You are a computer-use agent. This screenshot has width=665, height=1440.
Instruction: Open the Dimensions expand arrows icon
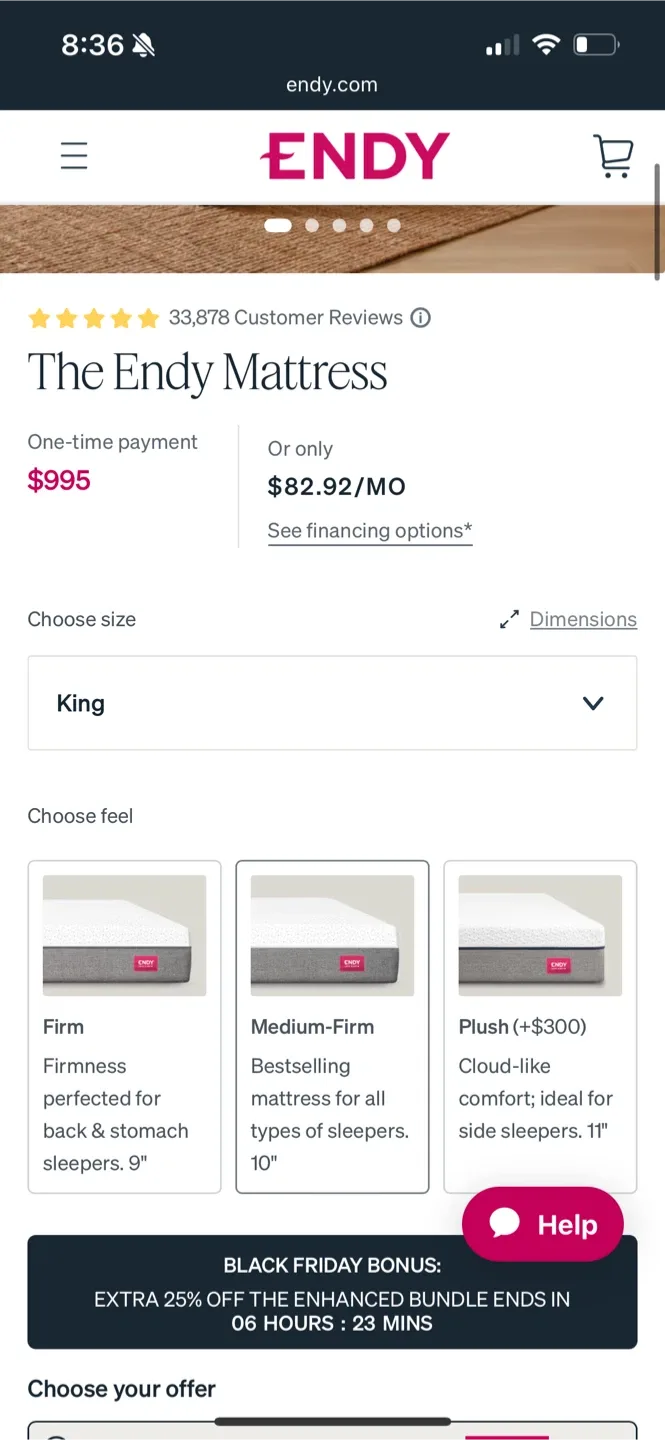pos(509,619)
